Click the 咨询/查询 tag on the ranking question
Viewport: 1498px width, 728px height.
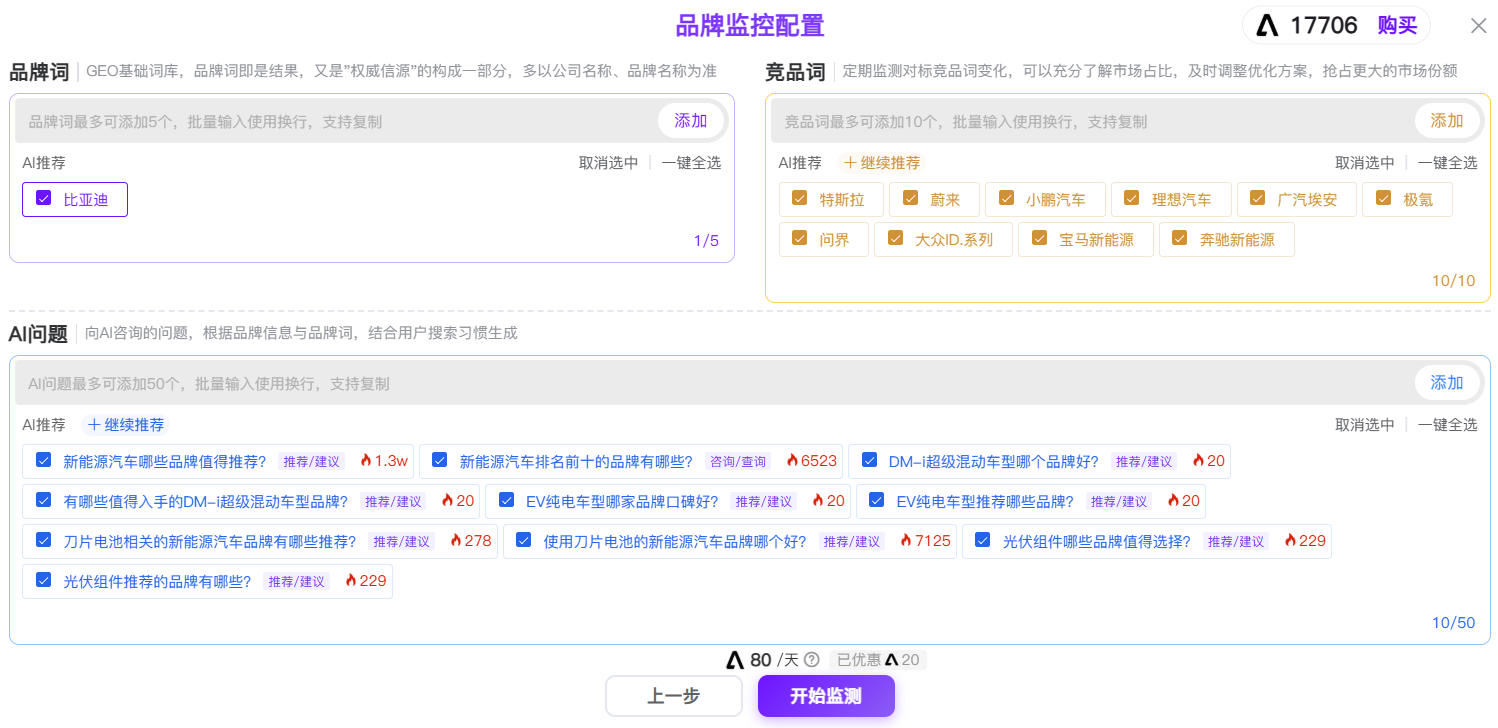click(738, 461)
